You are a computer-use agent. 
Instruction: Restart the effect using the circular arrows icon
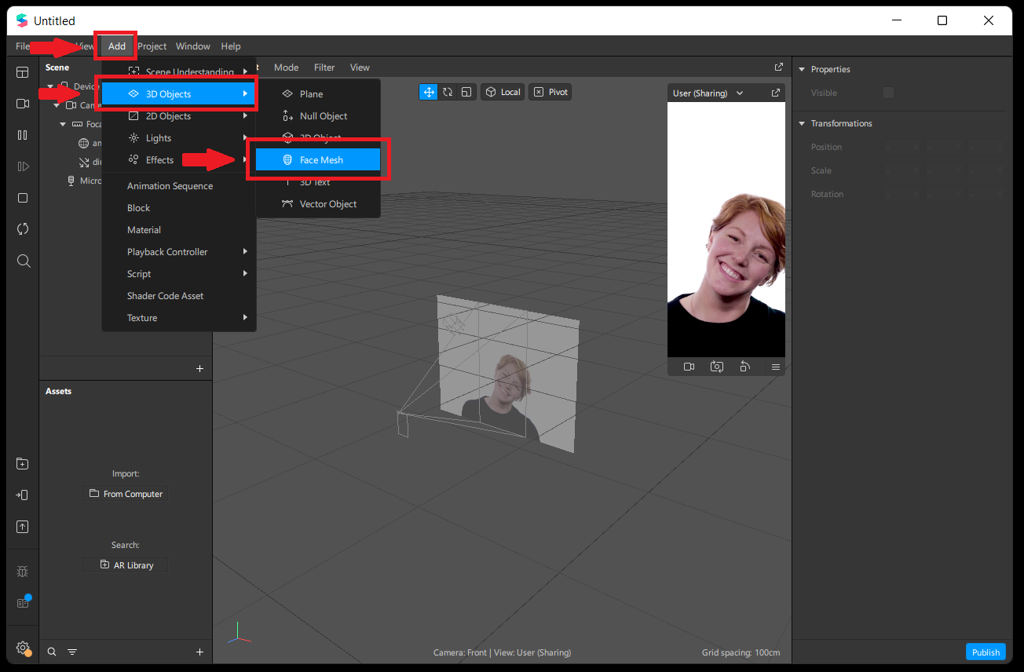(22, 229)
